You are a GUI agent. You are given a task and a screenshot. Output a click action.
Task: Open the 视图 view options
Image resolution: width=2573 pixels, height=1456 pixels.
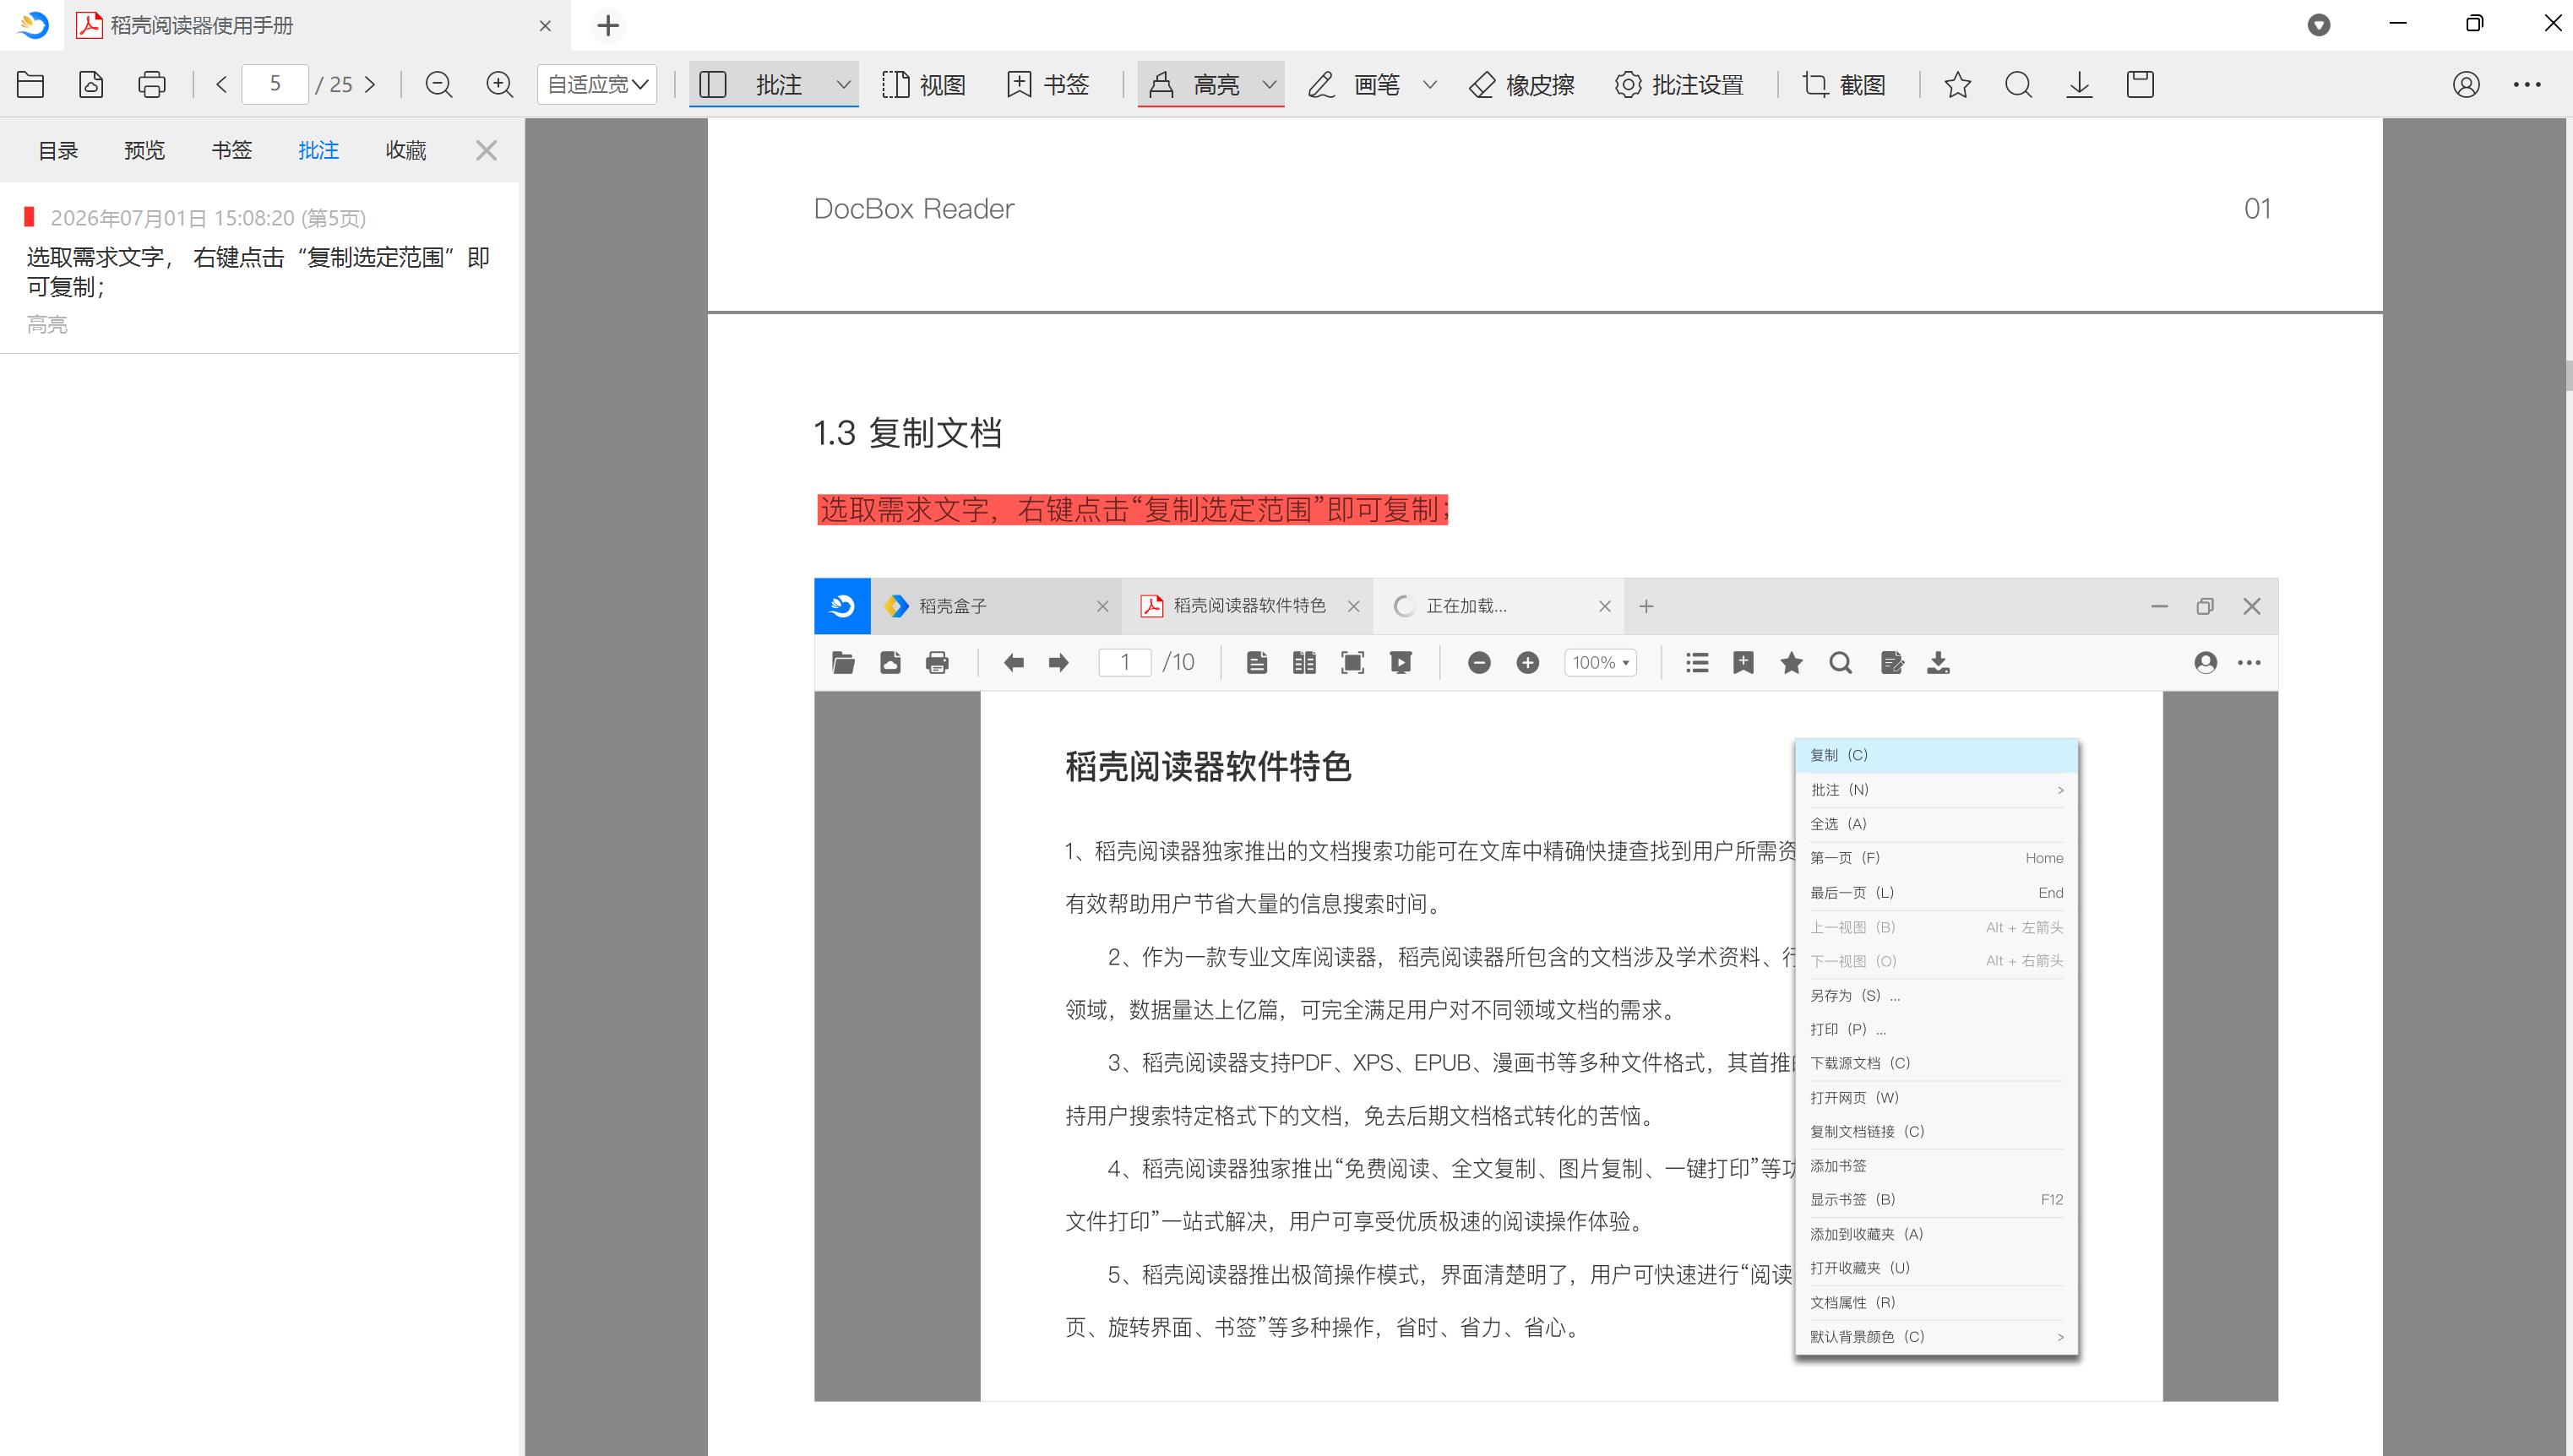(x=923, y=85)
